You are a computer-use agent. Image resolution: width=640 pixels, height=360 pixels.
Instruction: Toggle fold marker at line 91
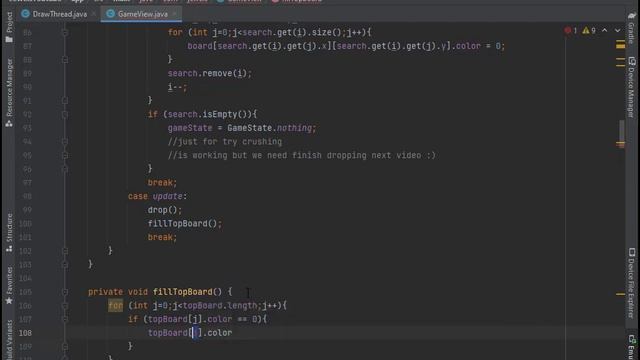pyautogui.click(x=65, y=100)
